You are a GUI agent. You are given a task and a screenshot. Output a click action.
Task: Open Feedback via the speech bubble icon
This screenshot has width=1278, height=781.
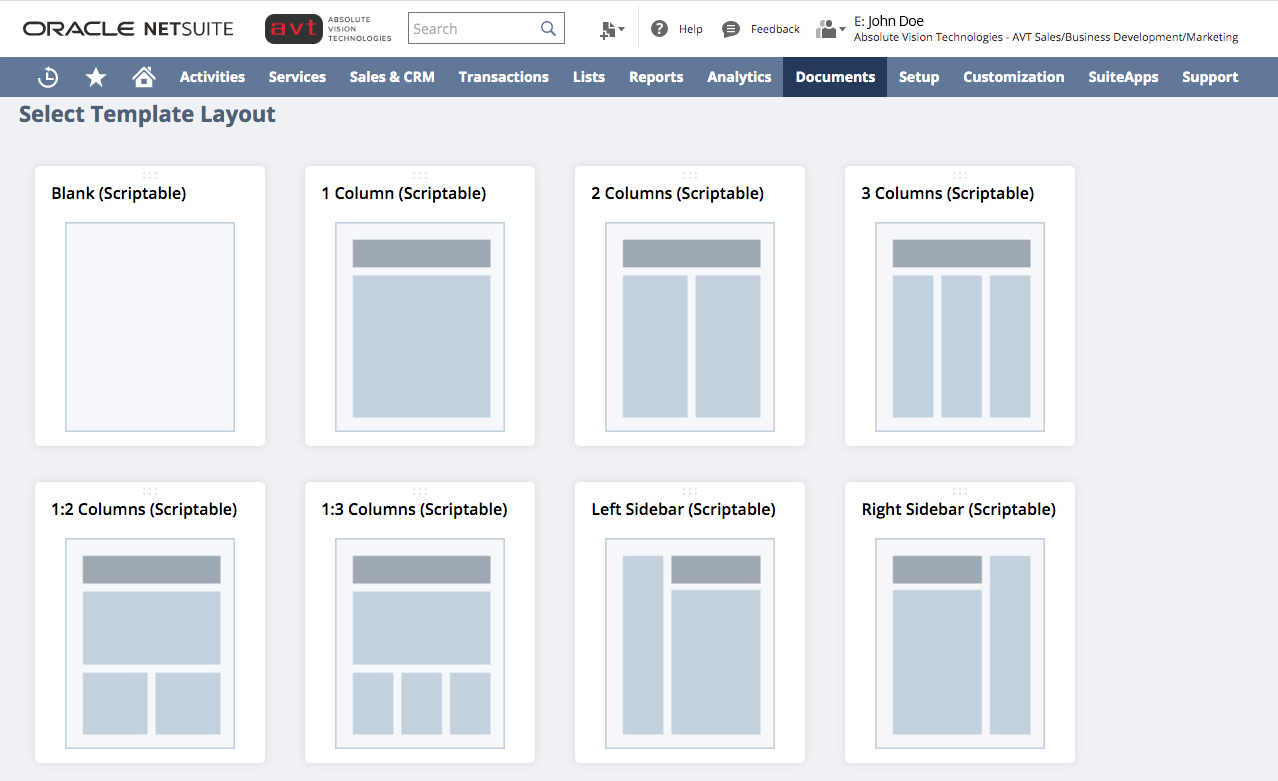pyautogui.click(x=729, y=29)
